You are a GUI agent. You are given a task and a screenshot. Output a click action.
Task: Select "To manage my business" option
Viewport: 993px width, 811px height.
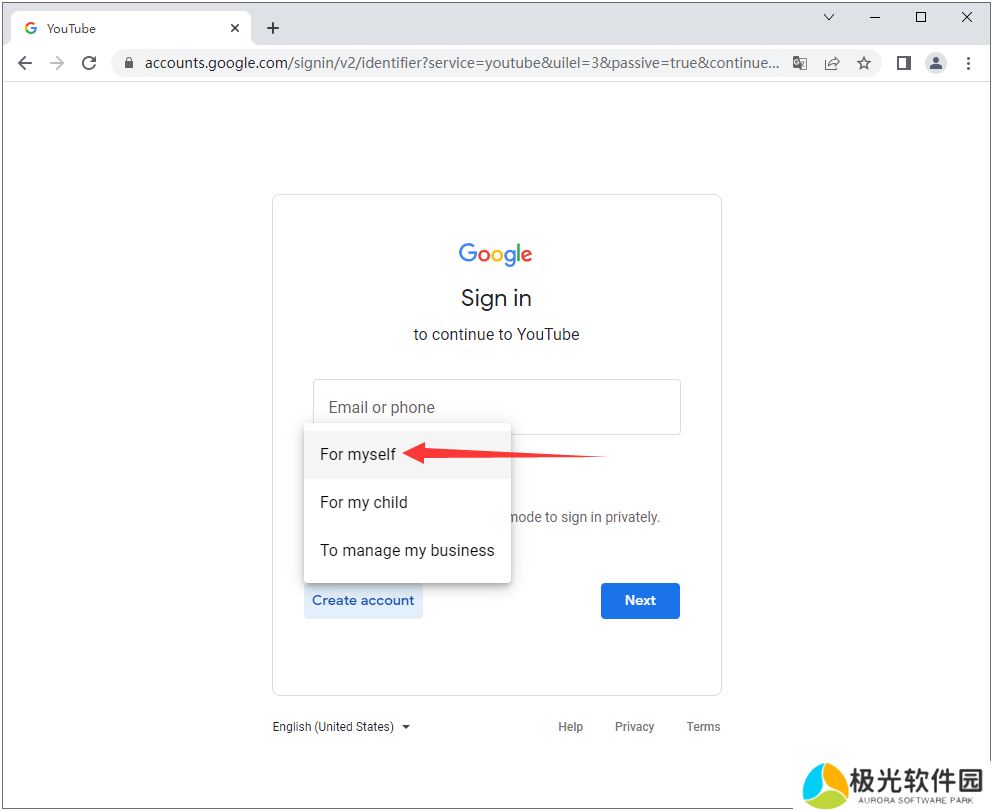(407, 550)
